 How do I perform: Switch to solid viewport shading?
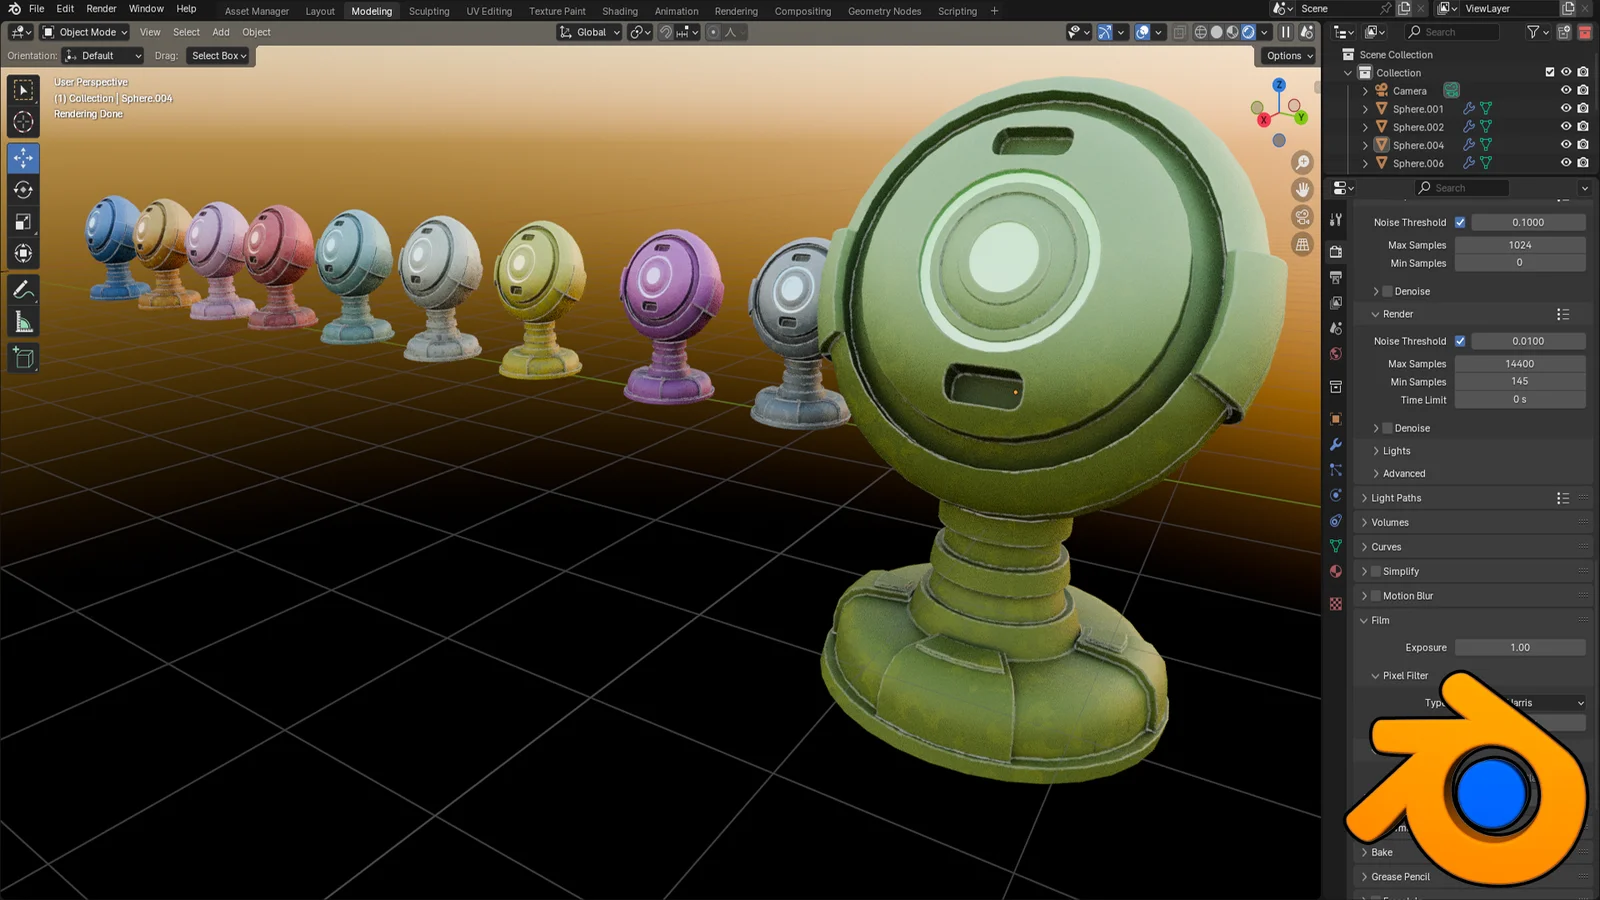[x=1217, y=32]
